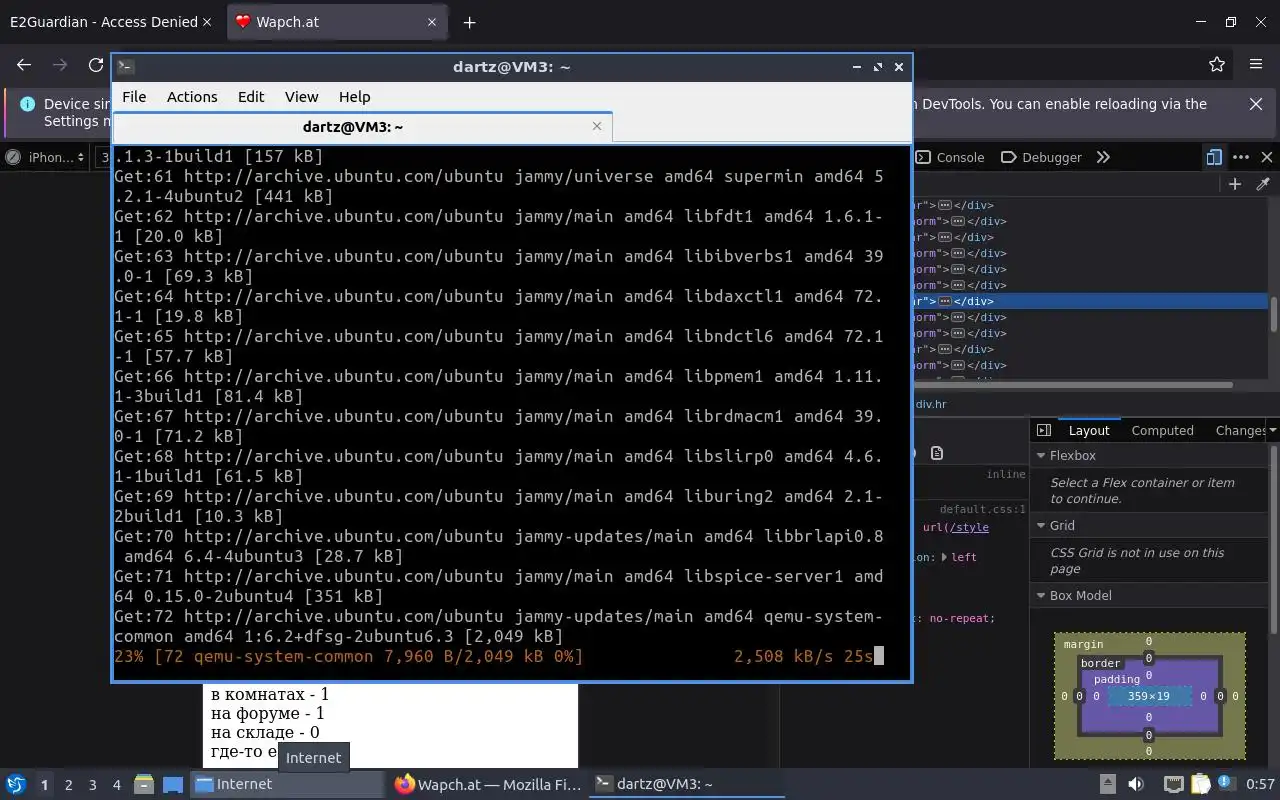Show all sidebar tabs dropdown arrow
The image size is (1280, 800).
pos(1272,430)
